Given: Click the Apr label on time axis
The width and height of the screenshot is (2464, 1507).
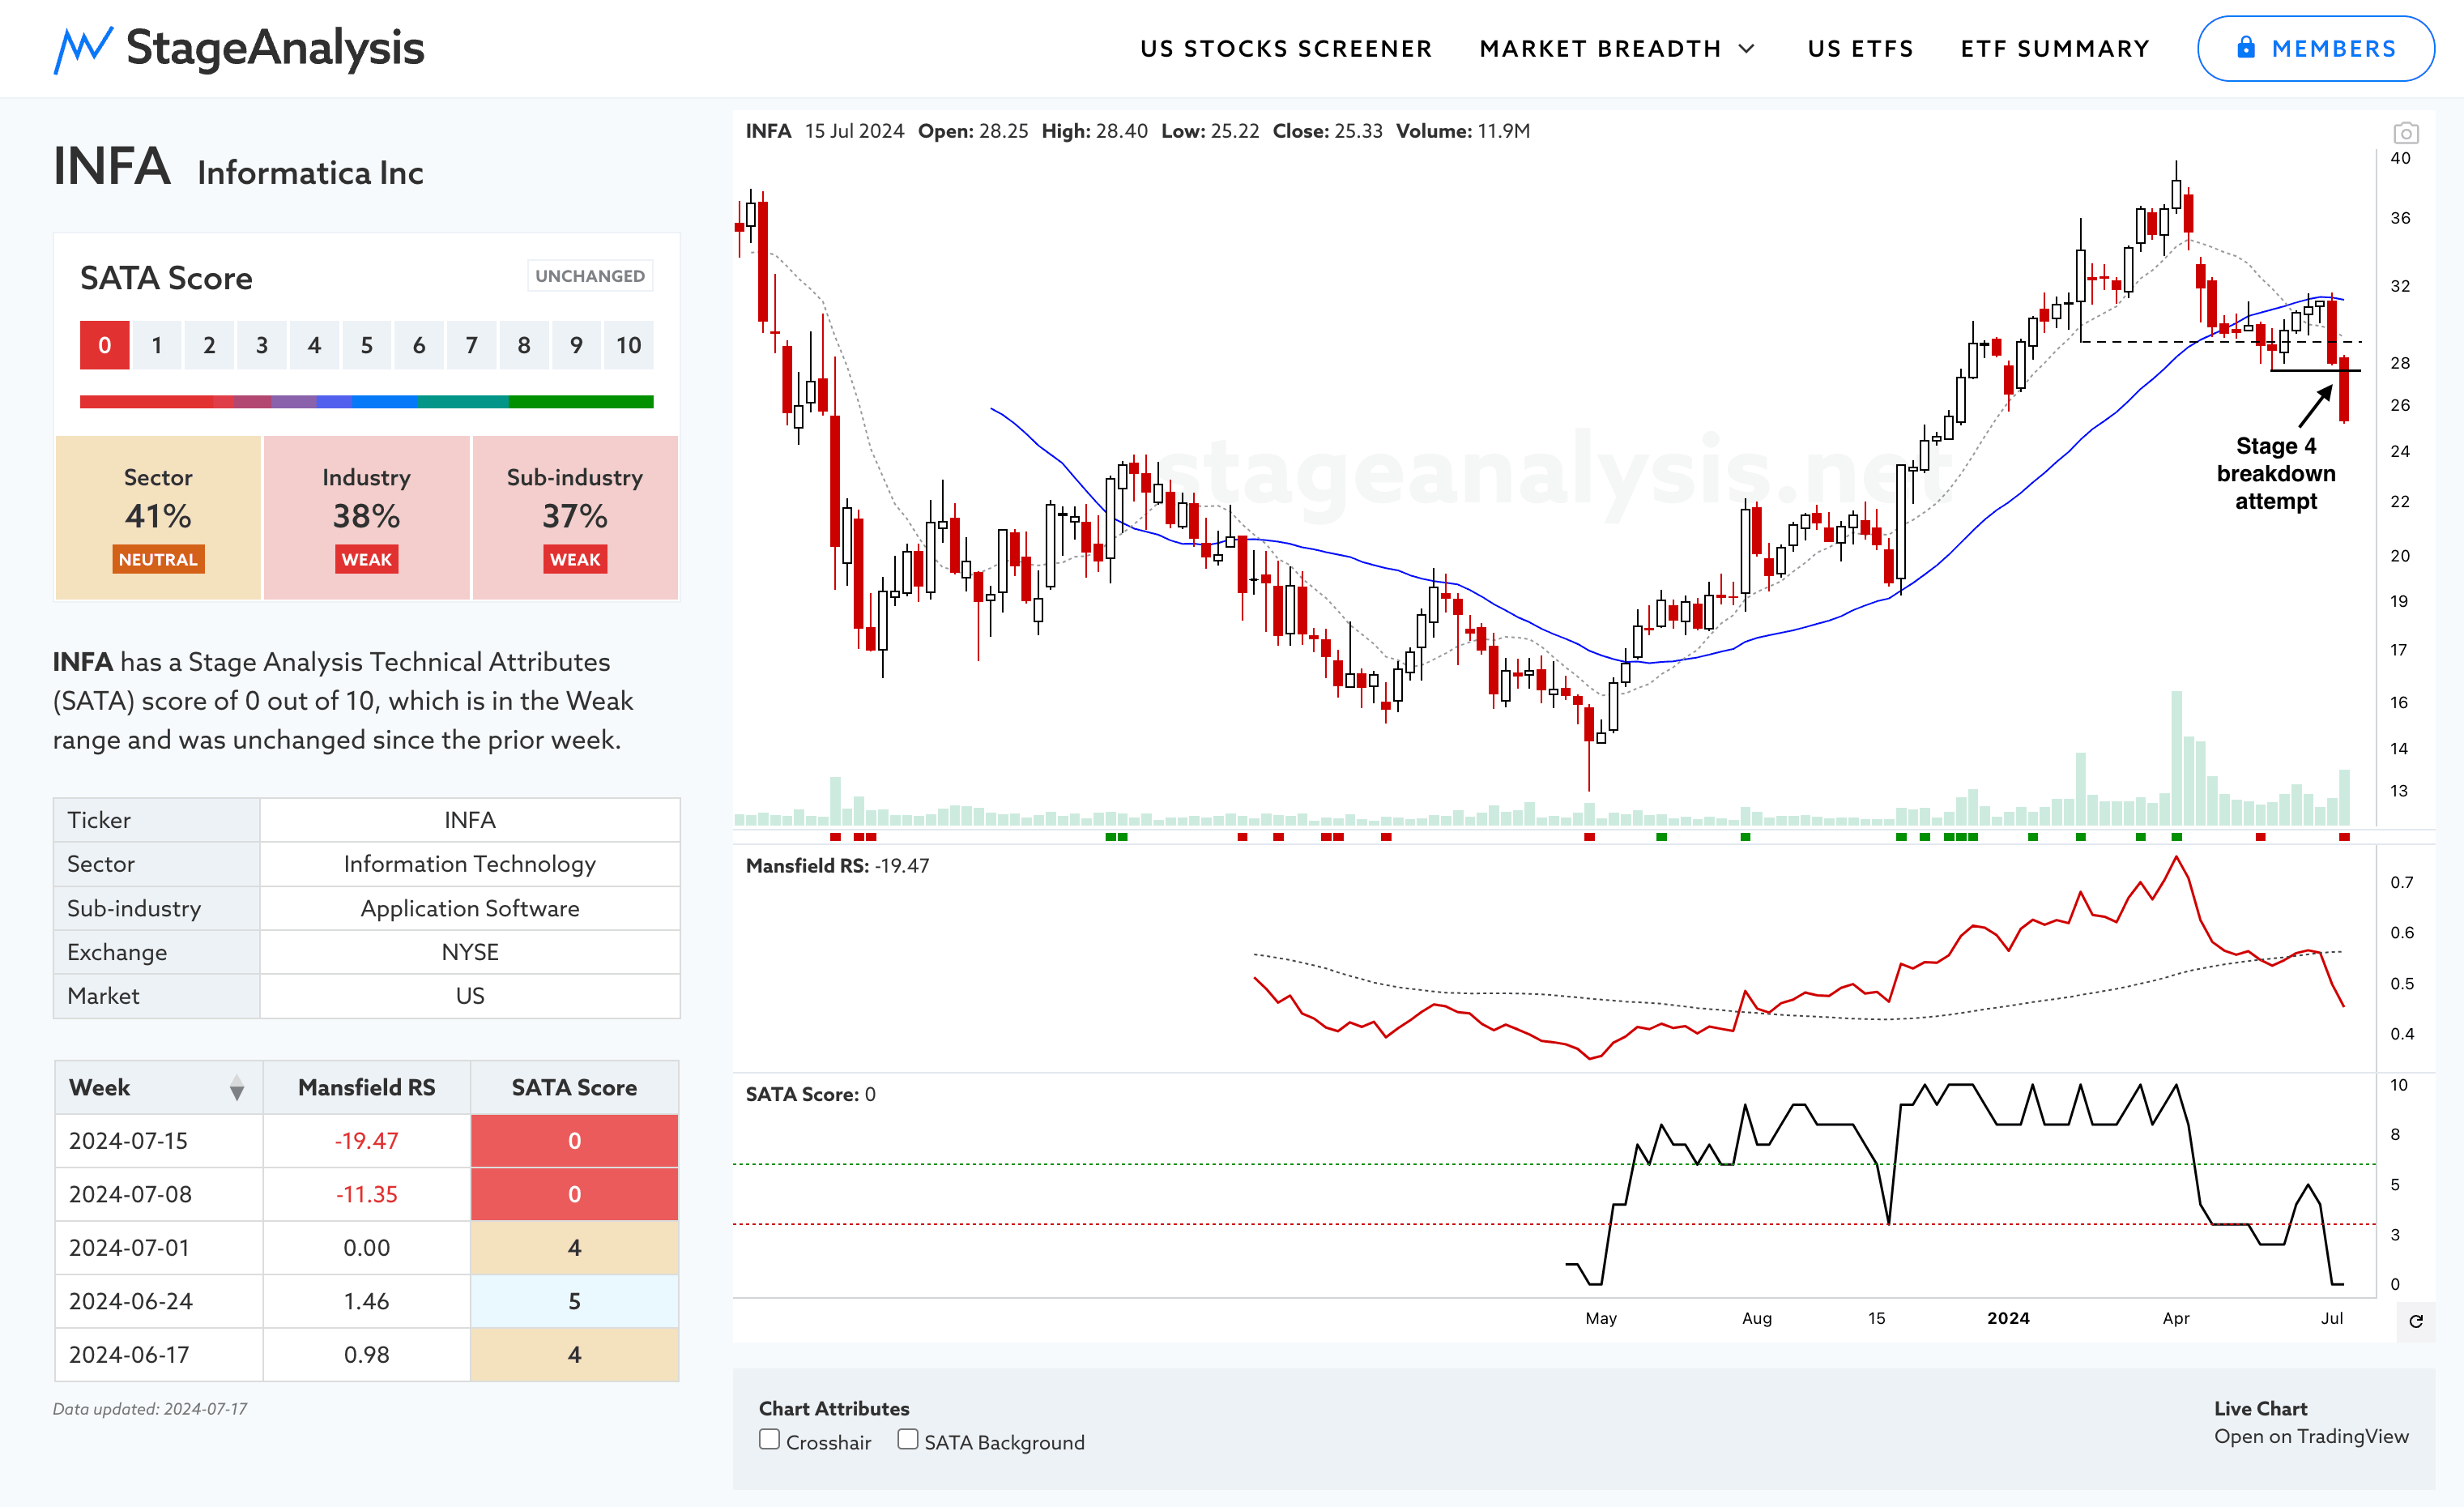Looking at the screenshot, I should [2176, 1318].
